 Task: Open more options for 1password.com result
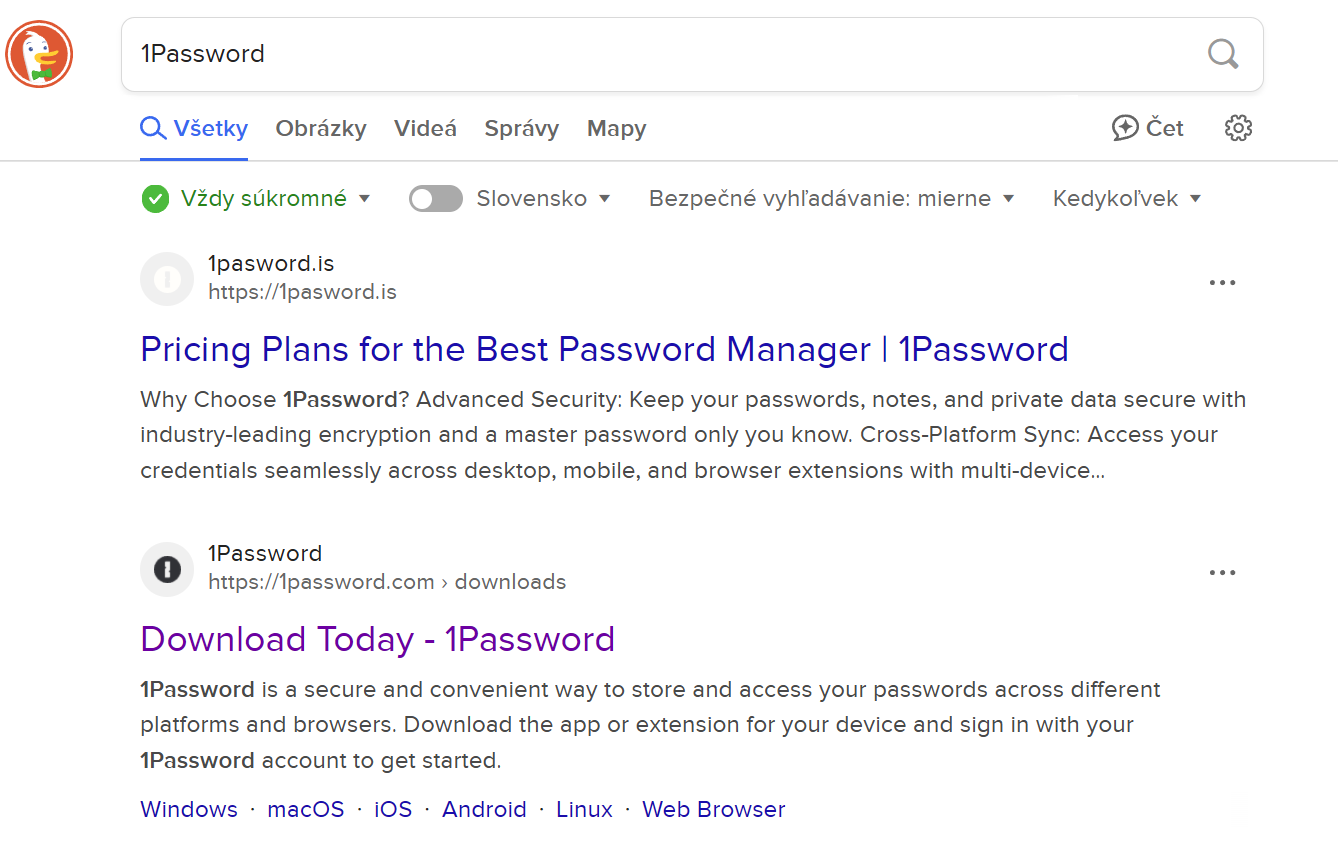[x=1222, y=573]
